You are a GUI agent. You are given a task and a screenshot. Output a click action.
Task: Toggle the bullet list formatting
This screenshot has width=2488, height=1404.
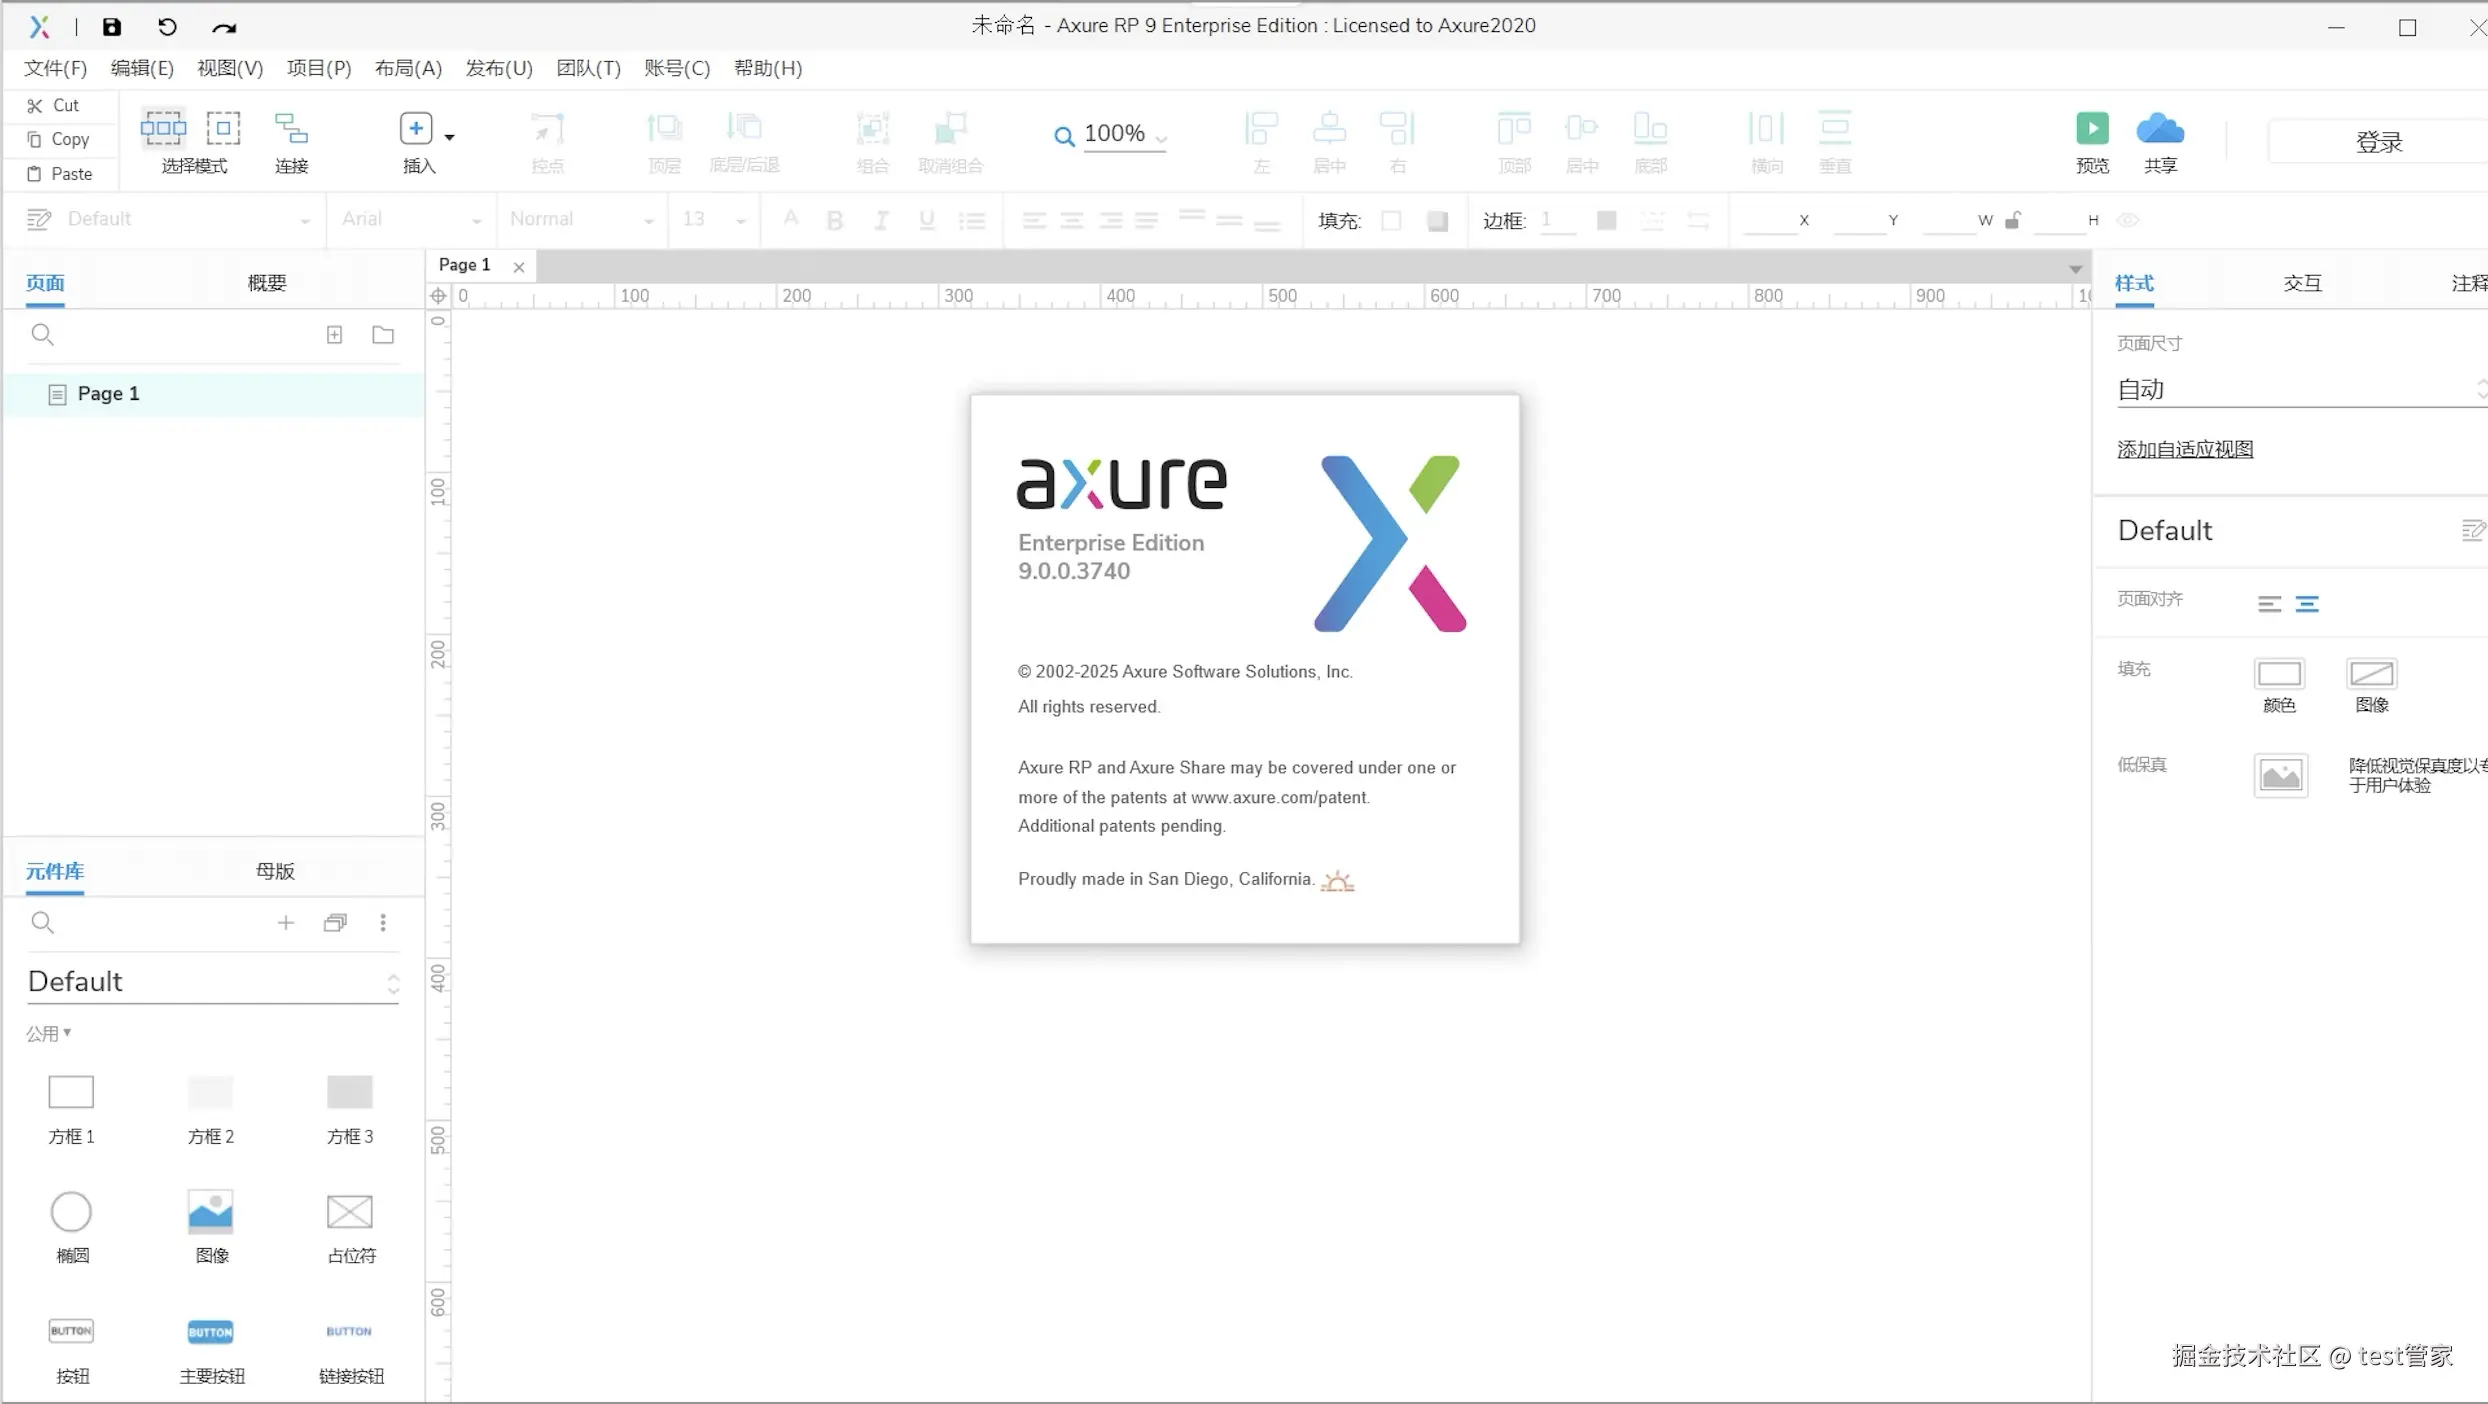(x=972, y=220)
